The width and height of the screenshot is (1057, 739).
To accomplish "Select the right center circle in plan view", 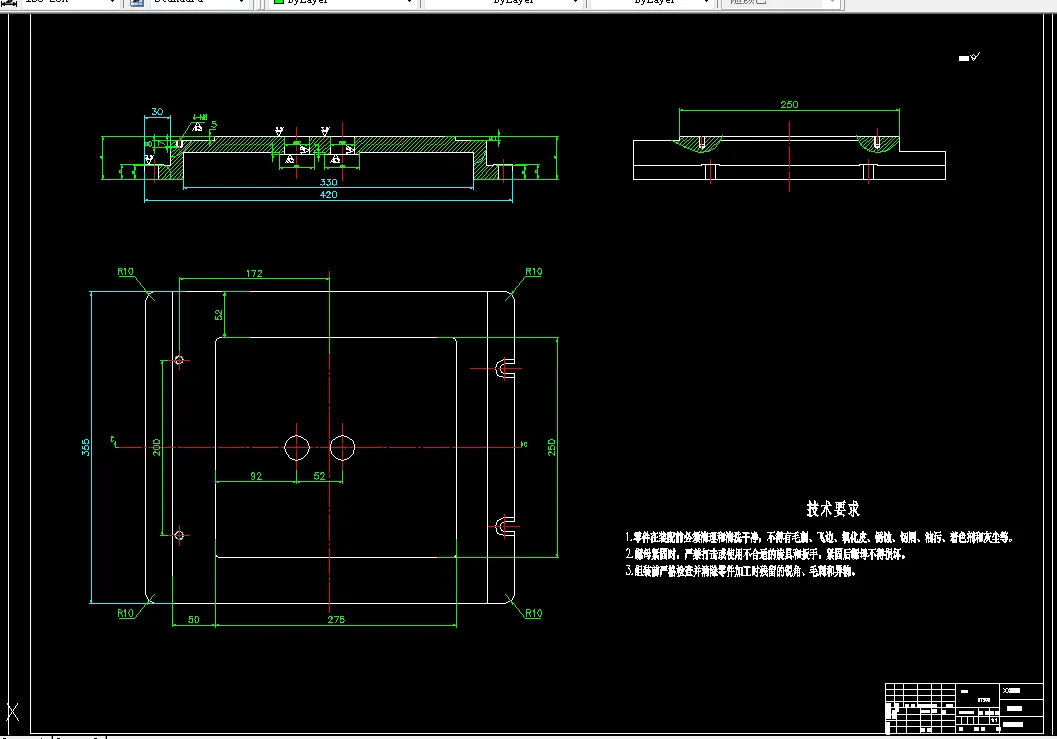I will point(342,447).
